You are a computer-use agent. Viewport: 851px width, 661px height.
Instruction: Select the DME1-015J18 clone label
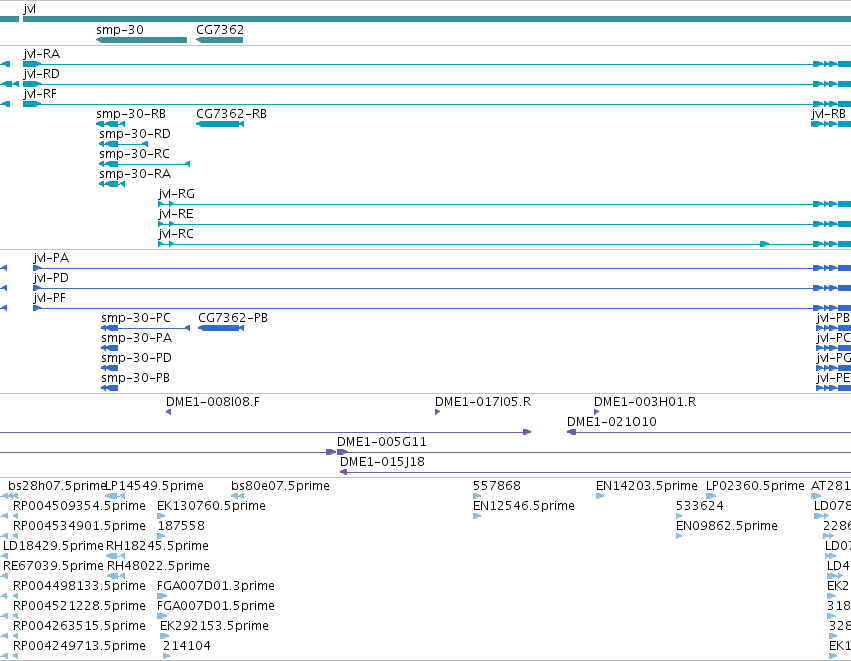coord(382,462)
